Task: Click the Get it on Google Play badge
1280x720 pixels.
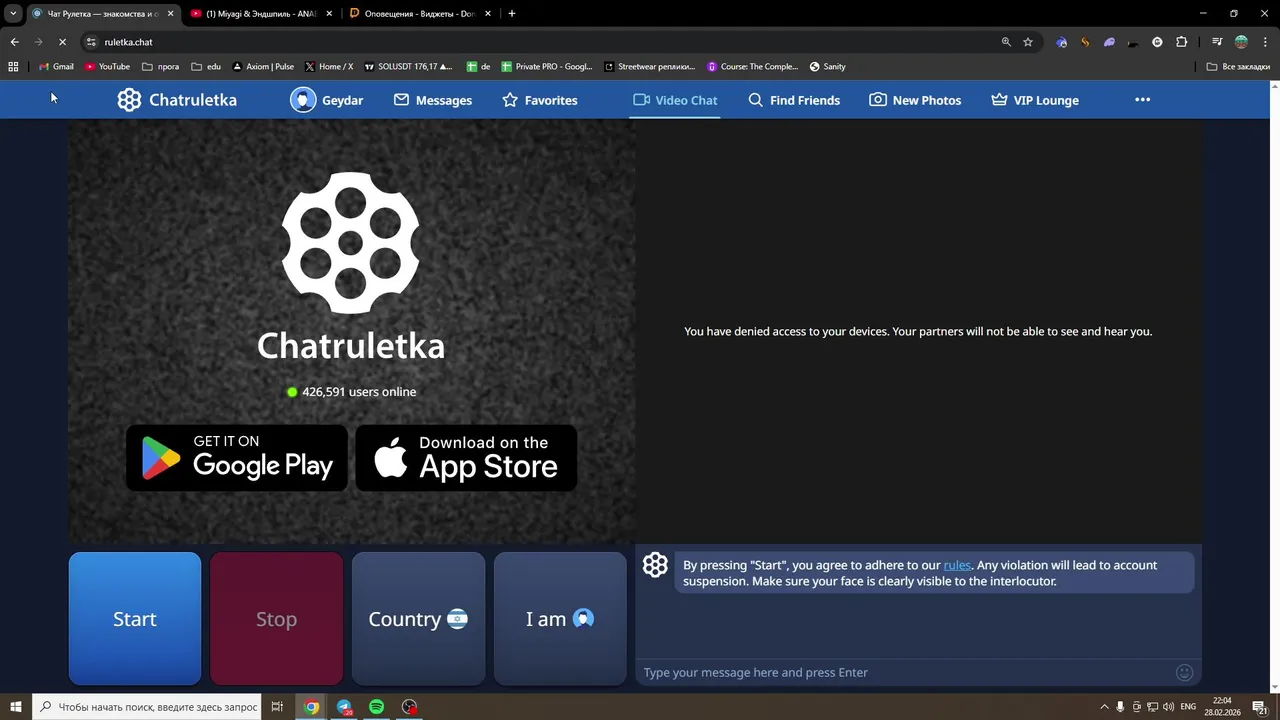Action: pyautogui.click(x=237, y=458)
